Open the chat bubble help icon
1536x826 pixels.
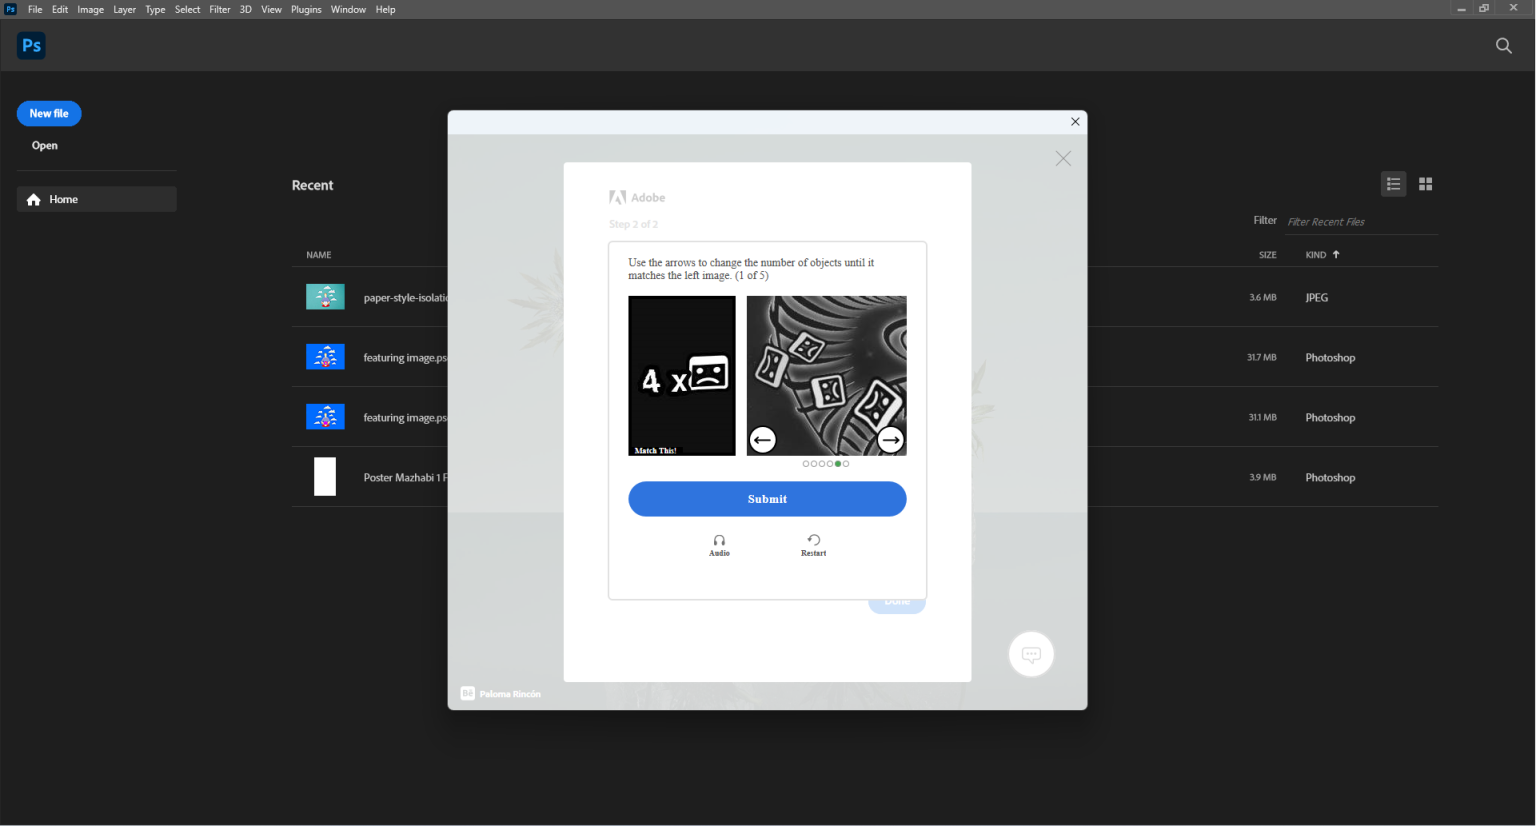pyautogui.click(x=1032, y=655)
